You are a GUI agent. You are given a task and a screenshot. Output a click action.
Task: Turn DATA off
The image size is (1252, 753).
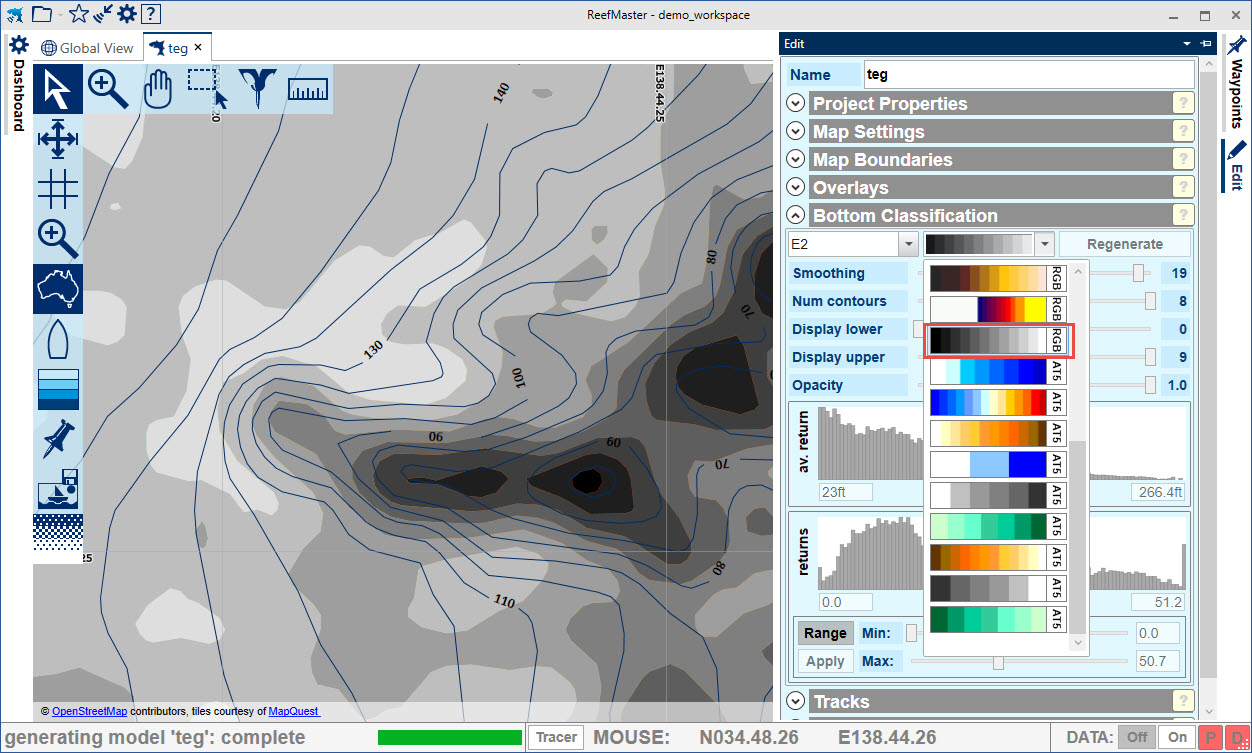tap(1137, 738)
